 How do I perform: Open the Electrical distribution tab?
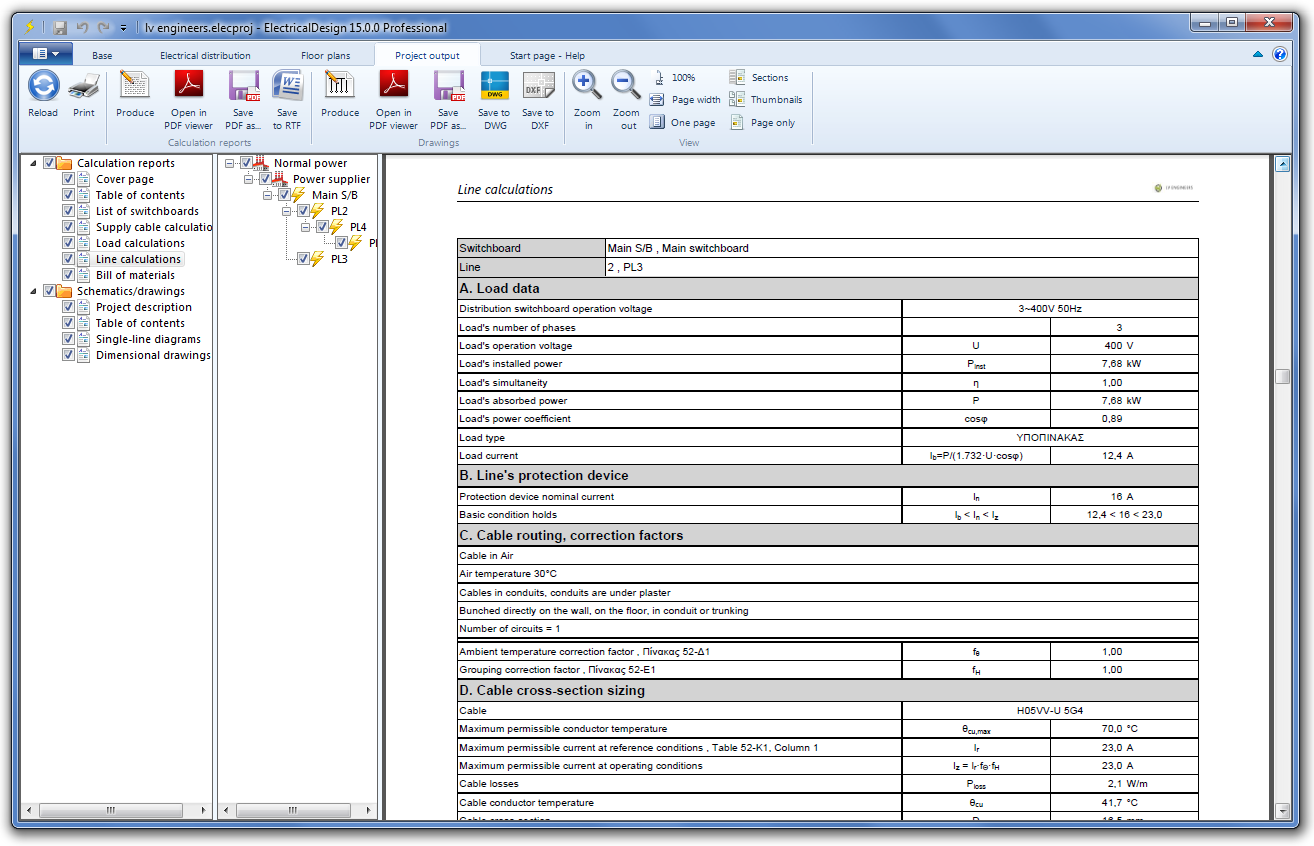(x=205, y=56)
